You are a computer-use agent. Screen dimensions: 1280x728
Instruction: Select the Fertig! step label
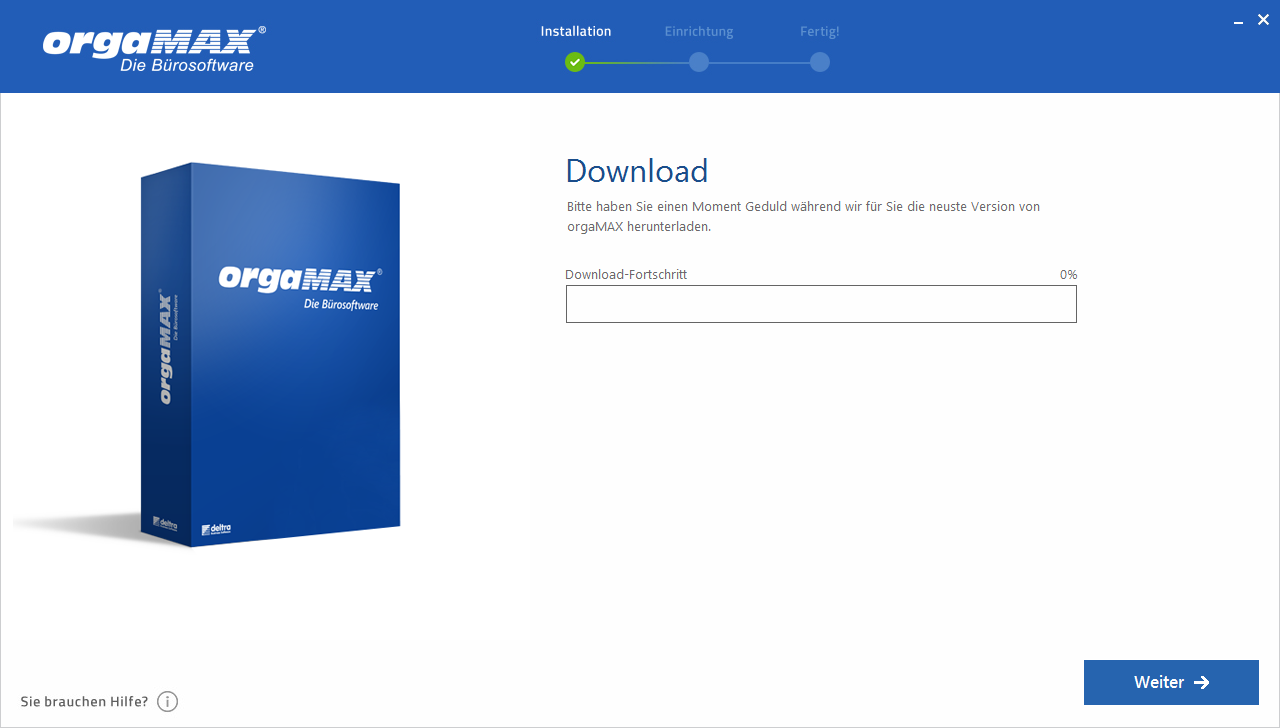pyautogui.click(x=820, y=31)
